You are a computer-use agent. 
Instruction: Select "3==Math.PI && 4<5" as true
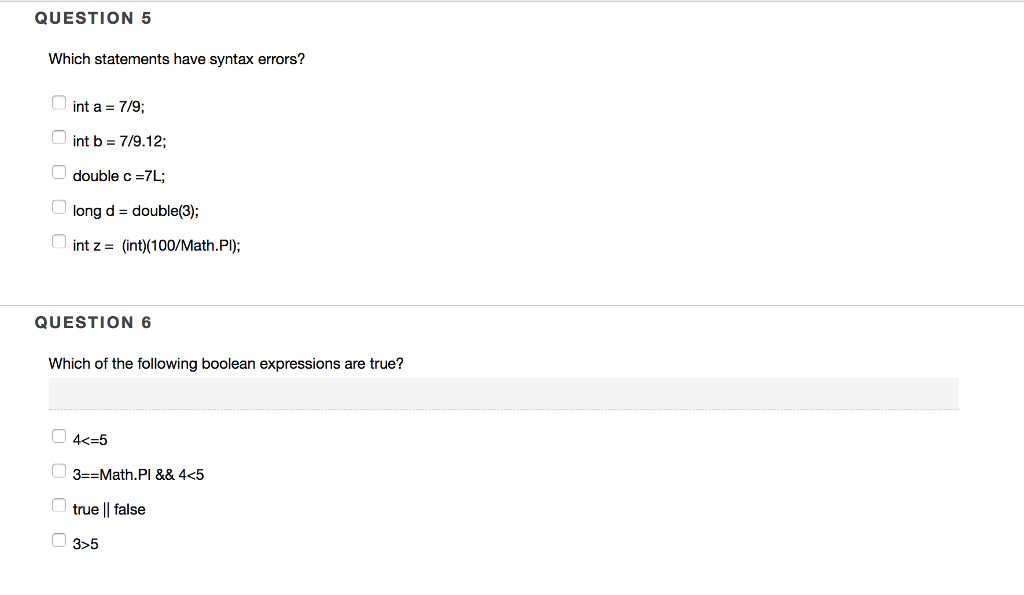tap(59, 470)
